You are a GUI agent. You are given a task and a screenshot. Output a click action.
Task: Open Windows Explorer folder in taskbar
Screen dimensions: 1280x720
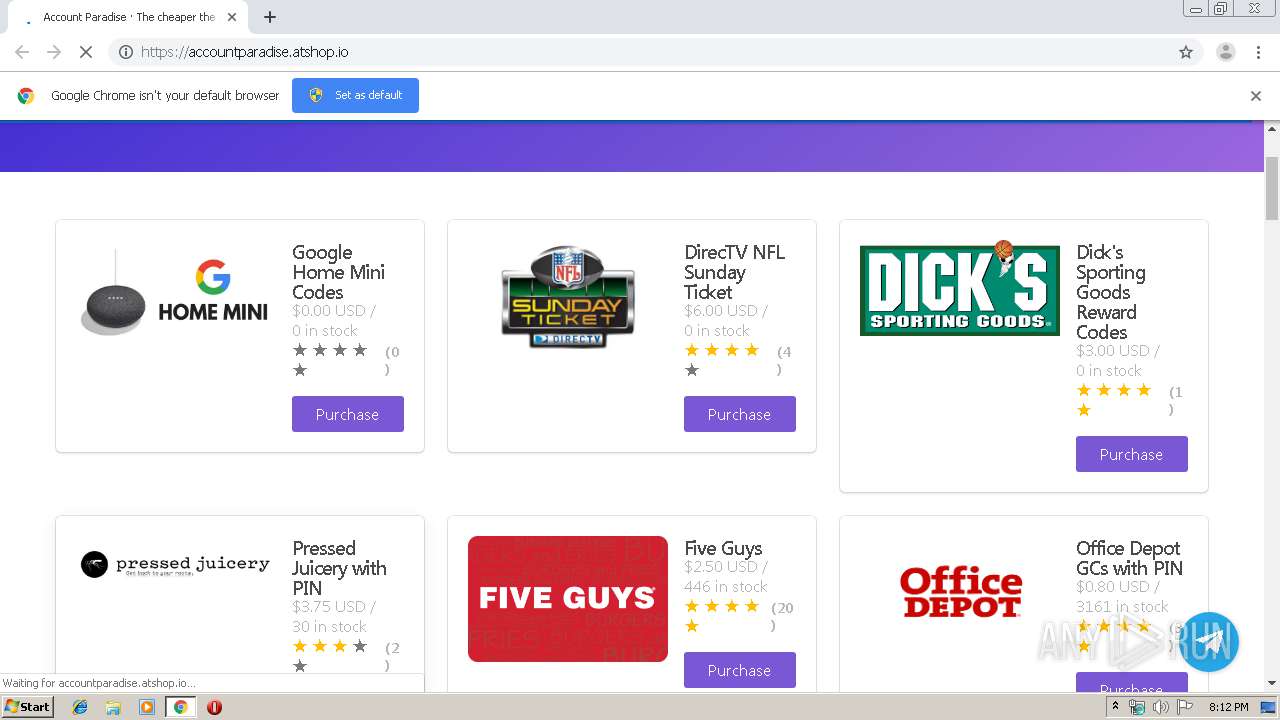[113, 707]
